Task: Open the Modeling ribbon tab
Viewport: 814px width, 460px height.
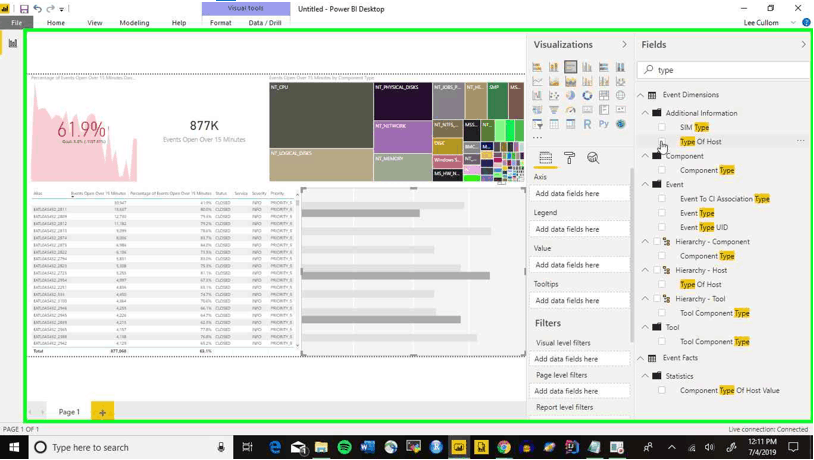Action: pyautogui.click(x=134, y=23)
